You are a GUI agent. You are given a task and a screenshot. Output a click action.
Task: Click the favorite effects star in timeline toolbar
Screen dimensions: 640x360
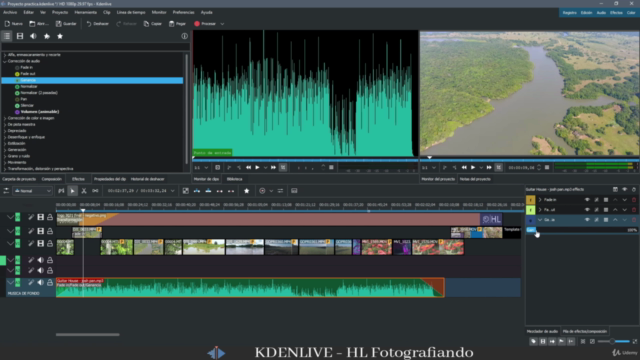[247, 191]
